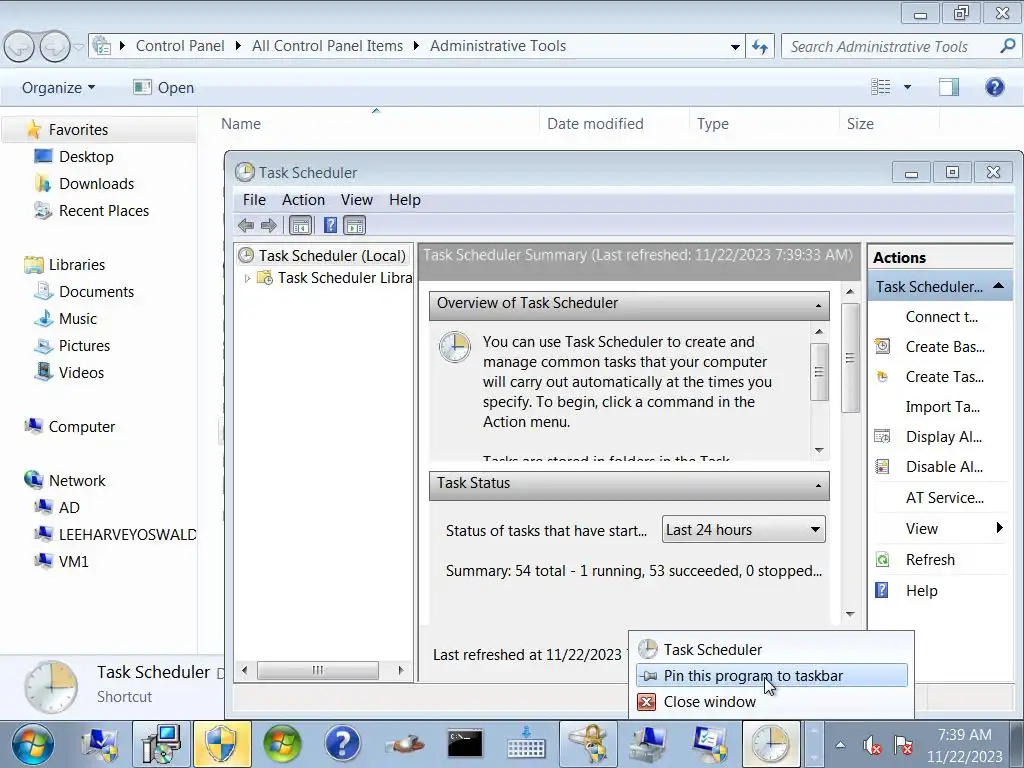
Task: Click Connect to Another Computer action
Action: [940, 317]
